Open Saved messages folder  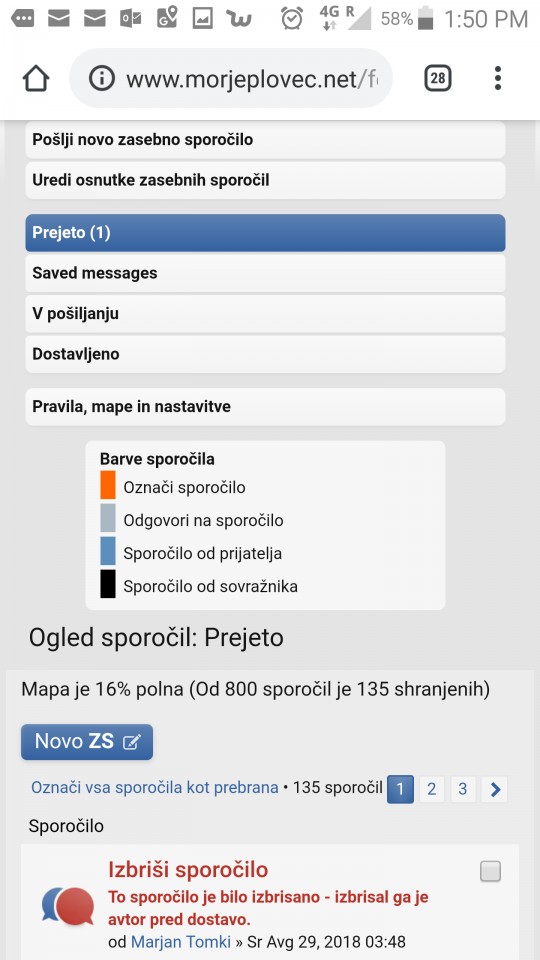coord(265,273)
